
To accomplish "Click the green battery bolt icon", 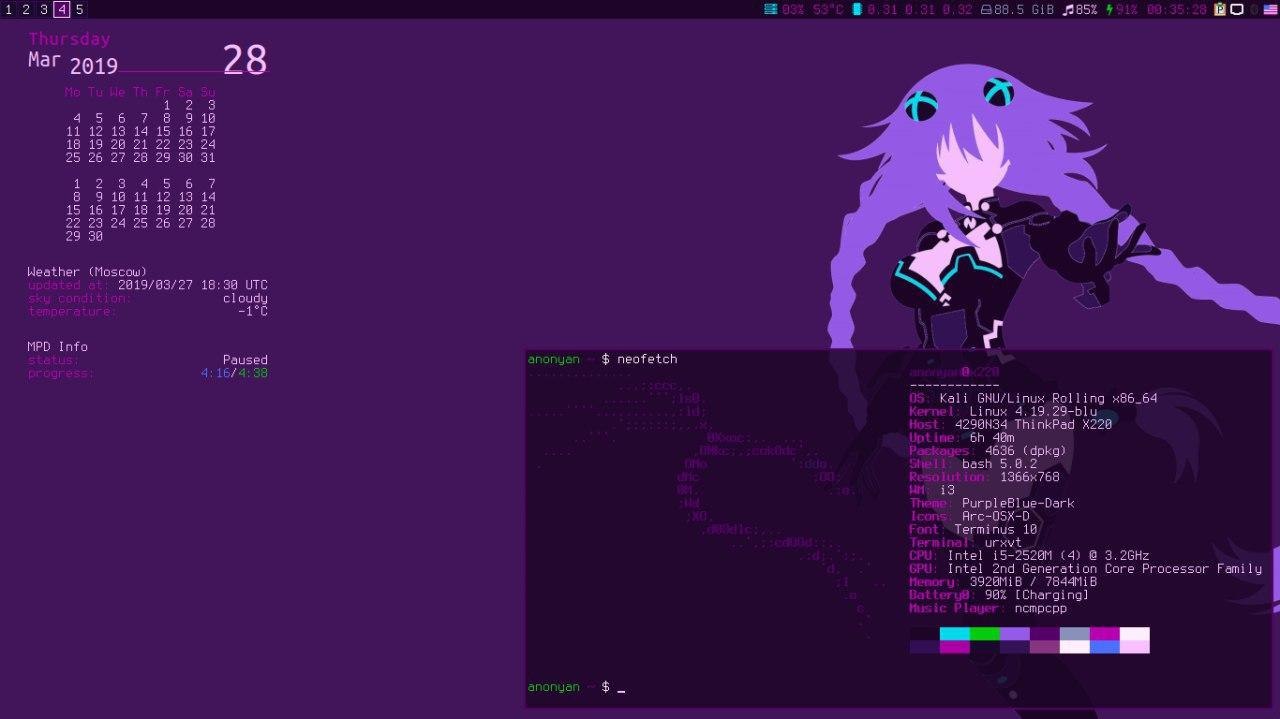I will [1110, 9].
